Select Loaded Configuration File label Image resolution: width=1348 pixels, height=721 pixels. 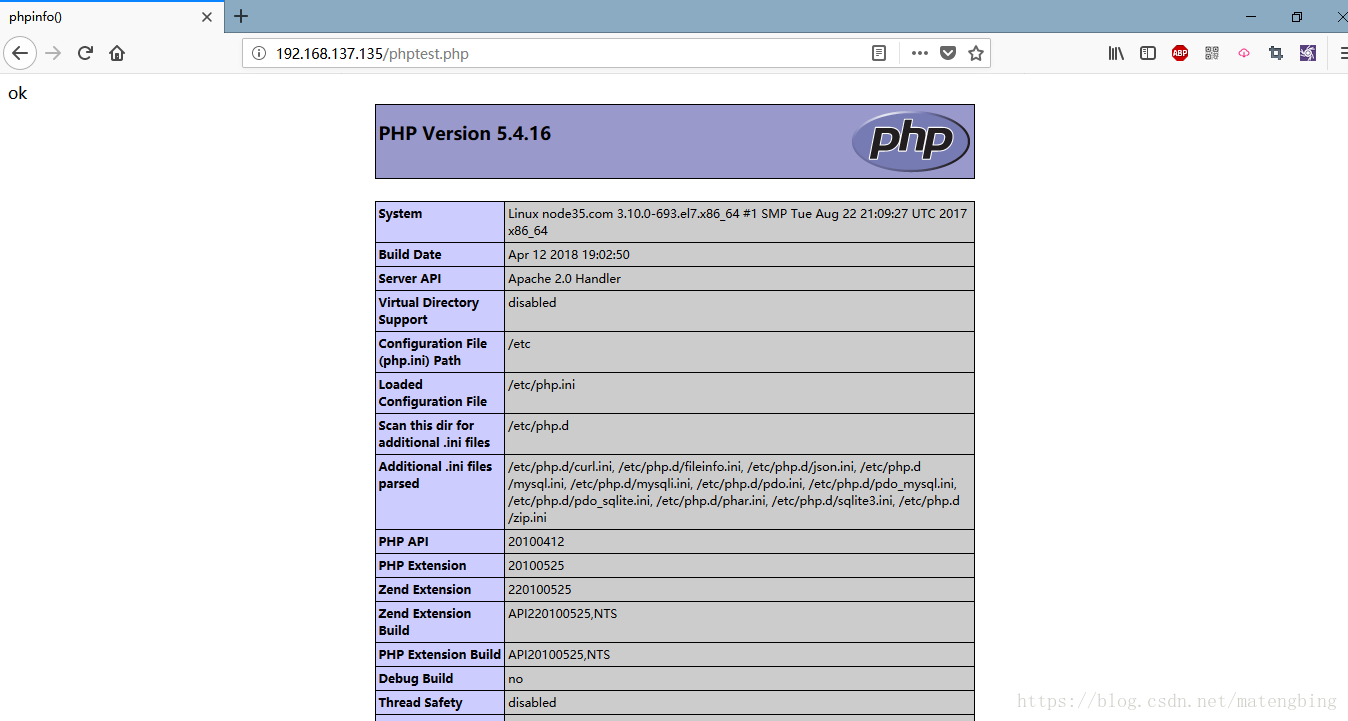click(x=433, y=393)
